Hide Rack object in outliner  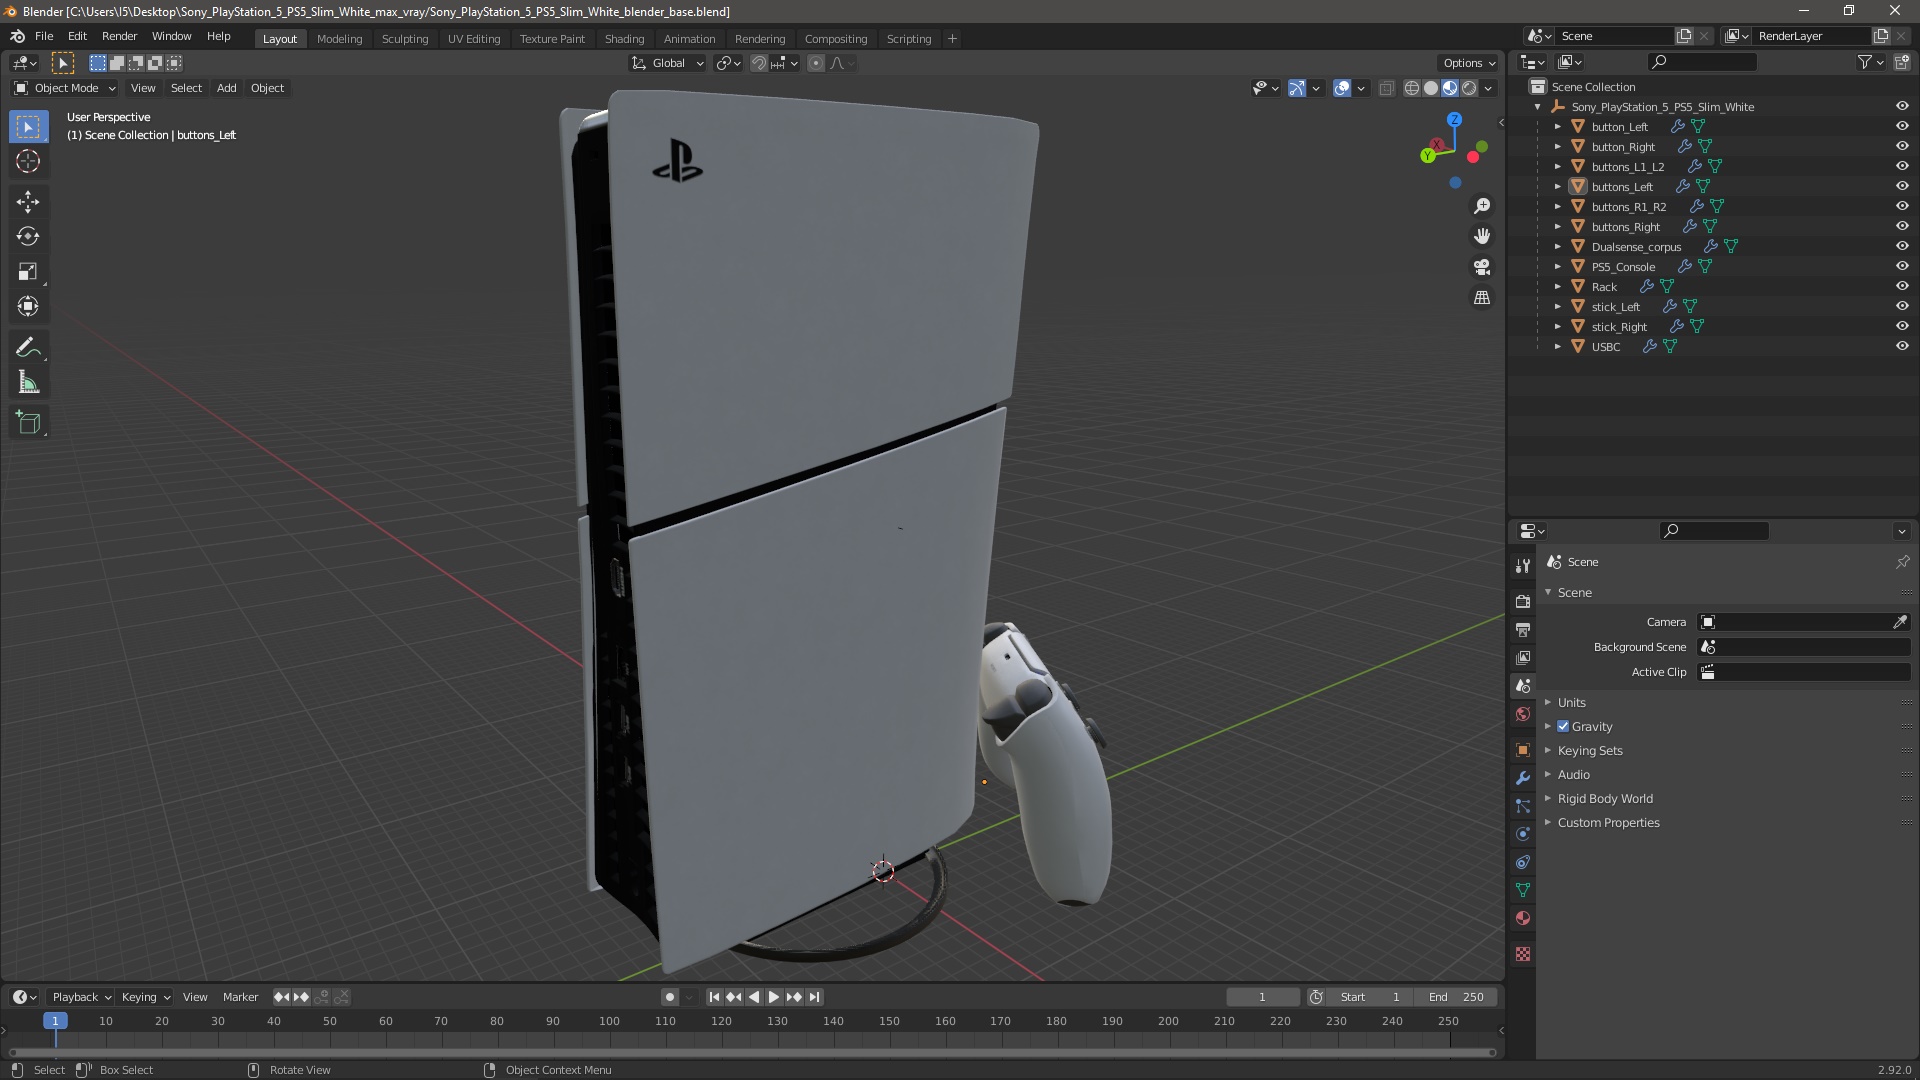click(1902, 286)
